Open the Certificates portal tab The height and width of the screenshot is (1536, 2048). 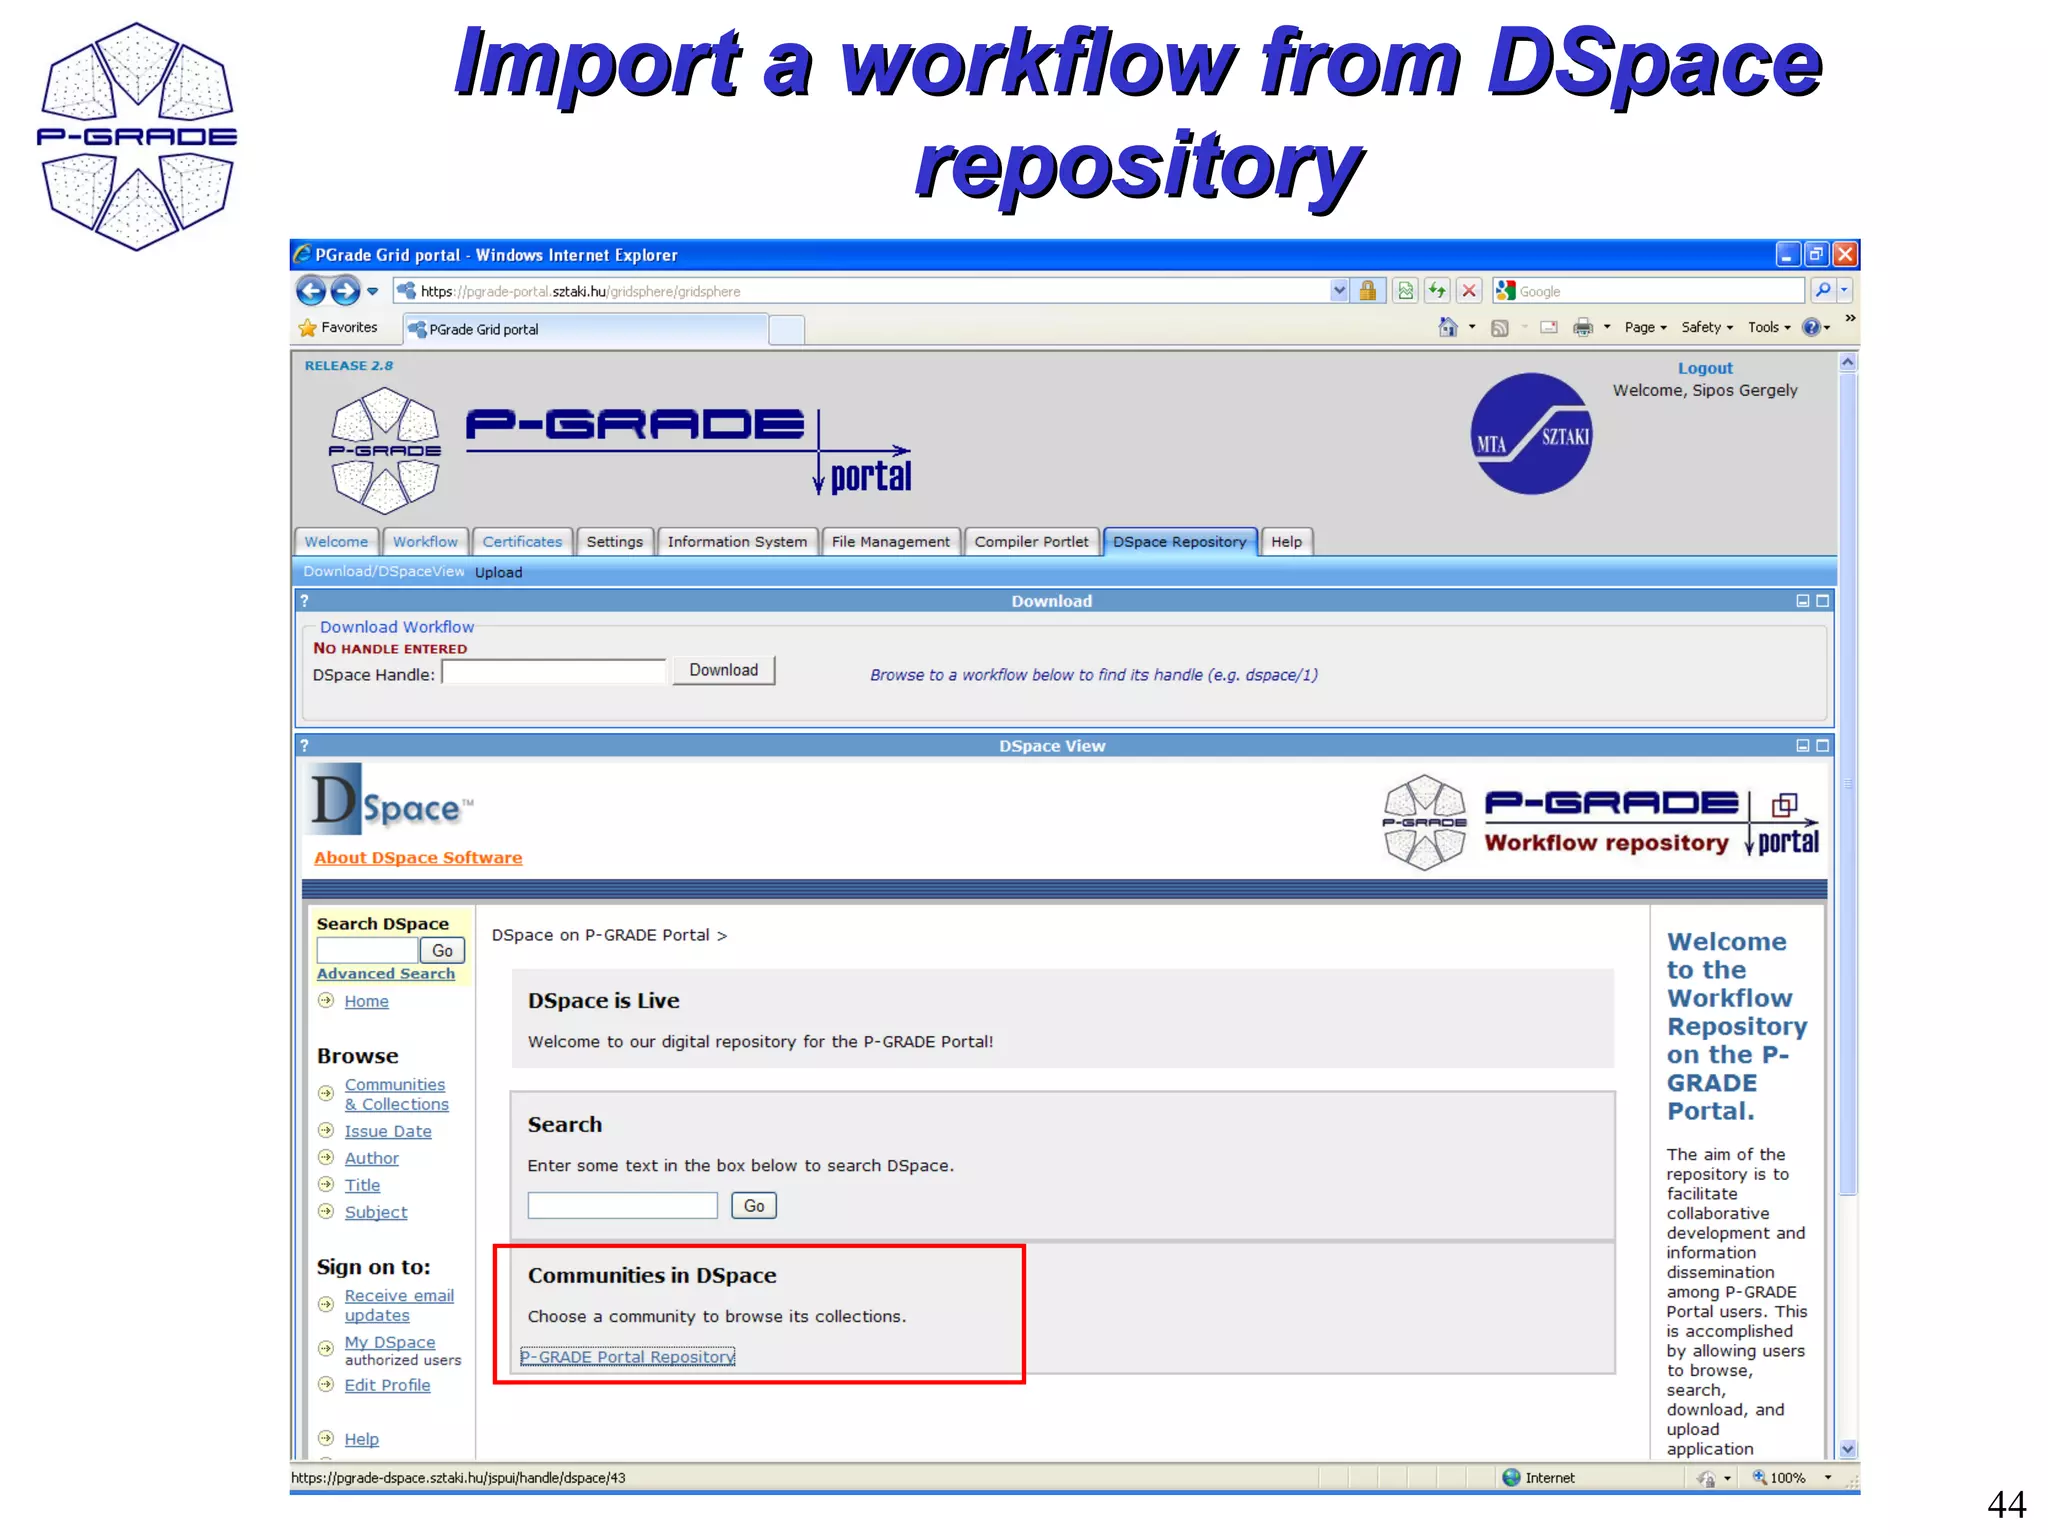tap(522, 541)
